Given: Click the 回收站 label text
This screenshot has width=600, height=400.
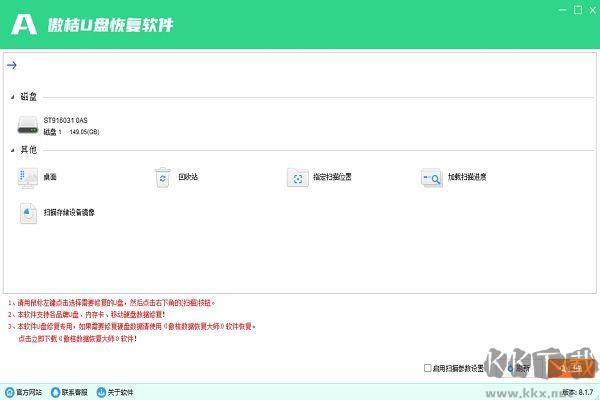Looking at the screenshot, I should (x=188, y=177).
